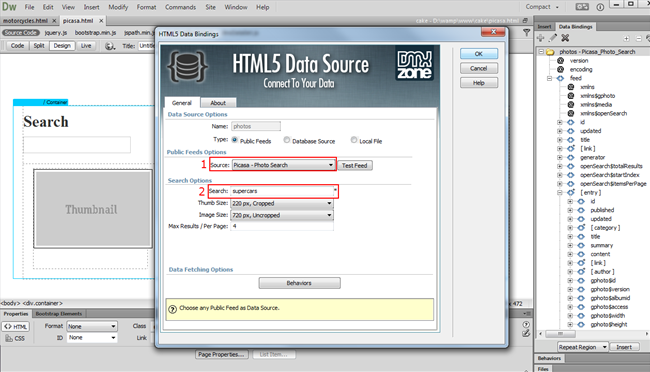Click the Search input field with supercars
This screenshot has width=650, height=372.
282,191
